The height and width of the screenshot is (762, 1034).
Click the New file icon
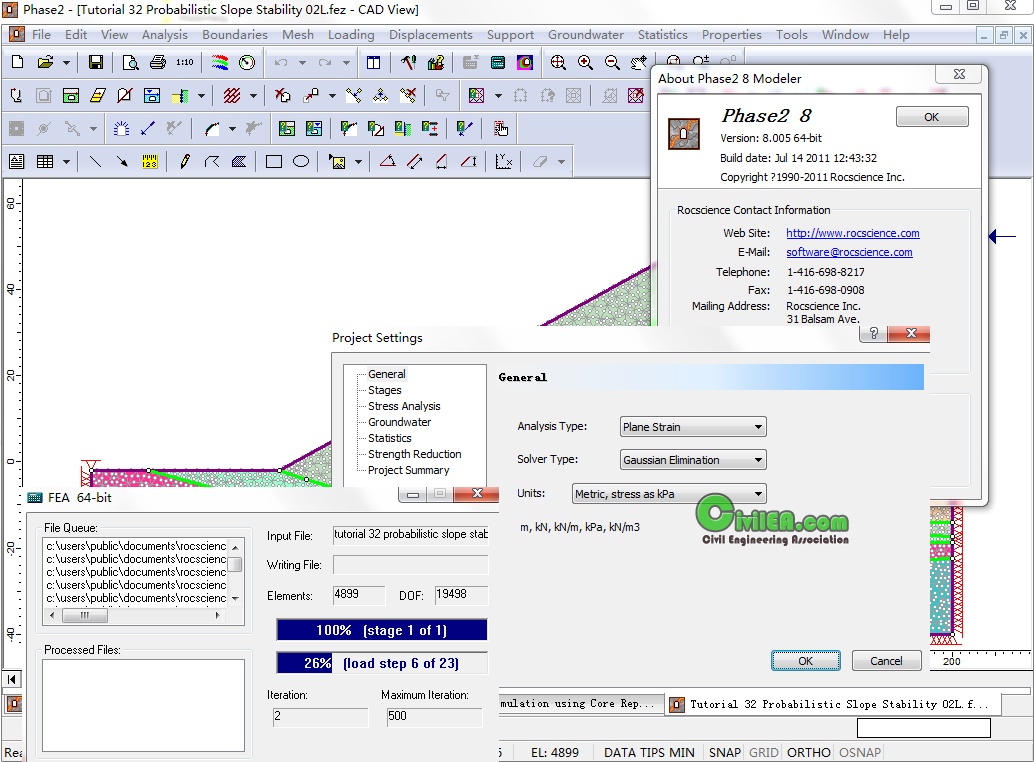[x=17, y=62]
